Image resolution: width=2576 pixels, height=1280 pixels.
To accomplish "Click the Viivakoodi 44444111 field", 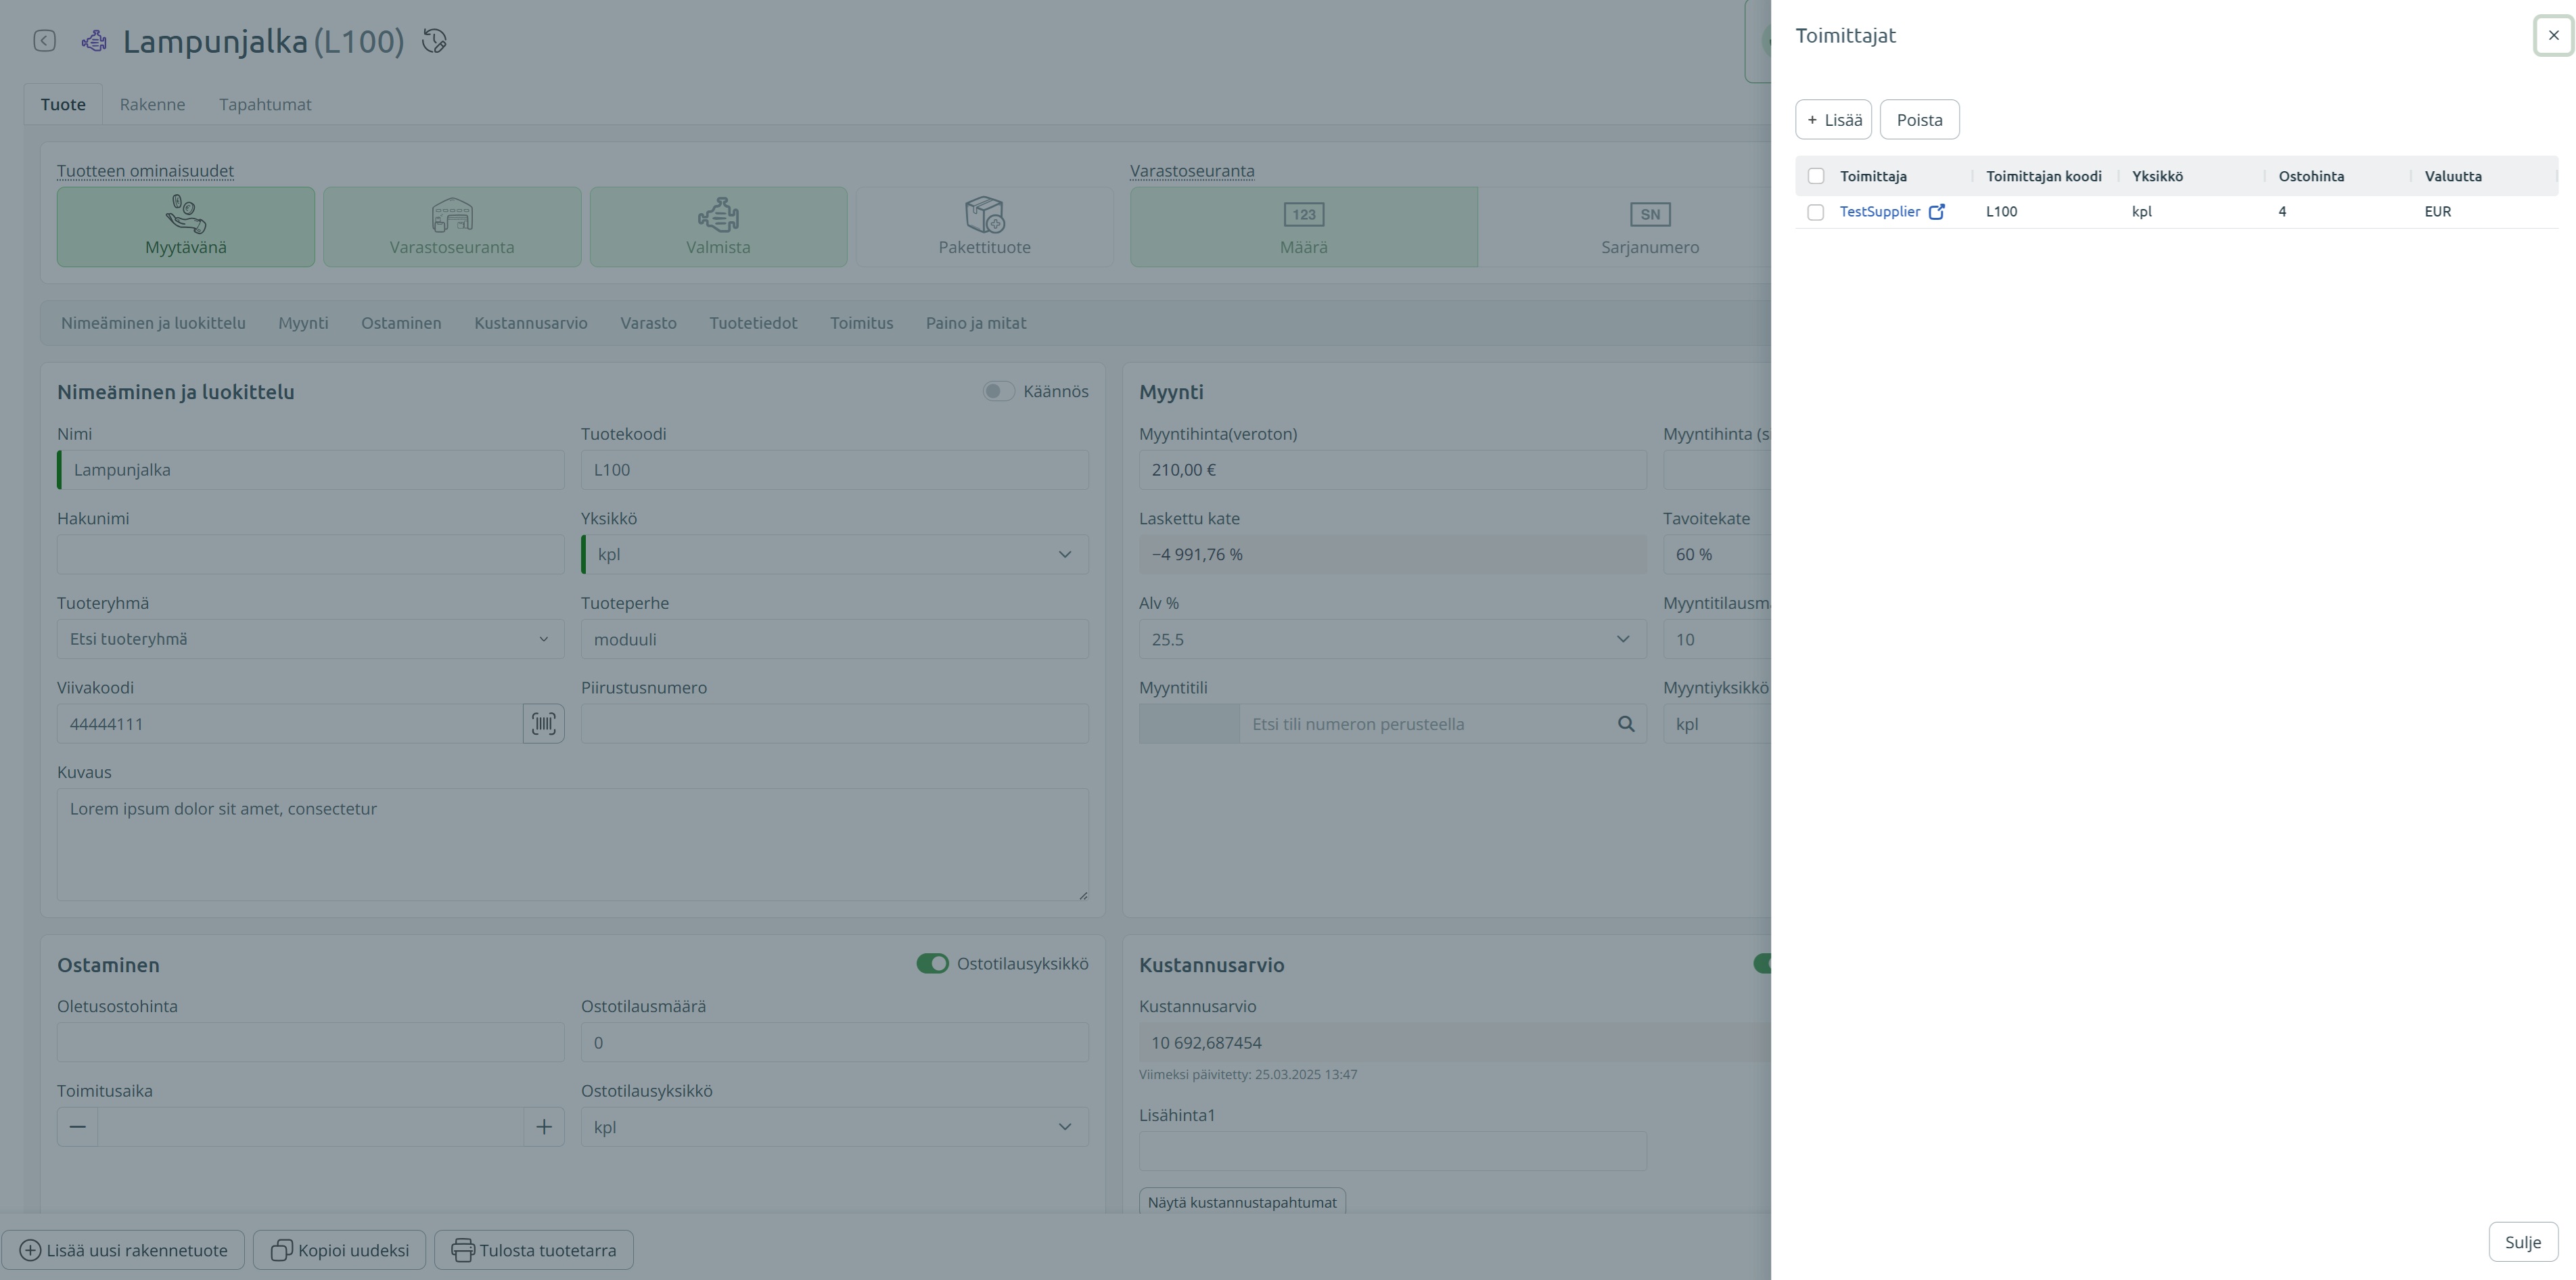I will [x=290, y=724].
